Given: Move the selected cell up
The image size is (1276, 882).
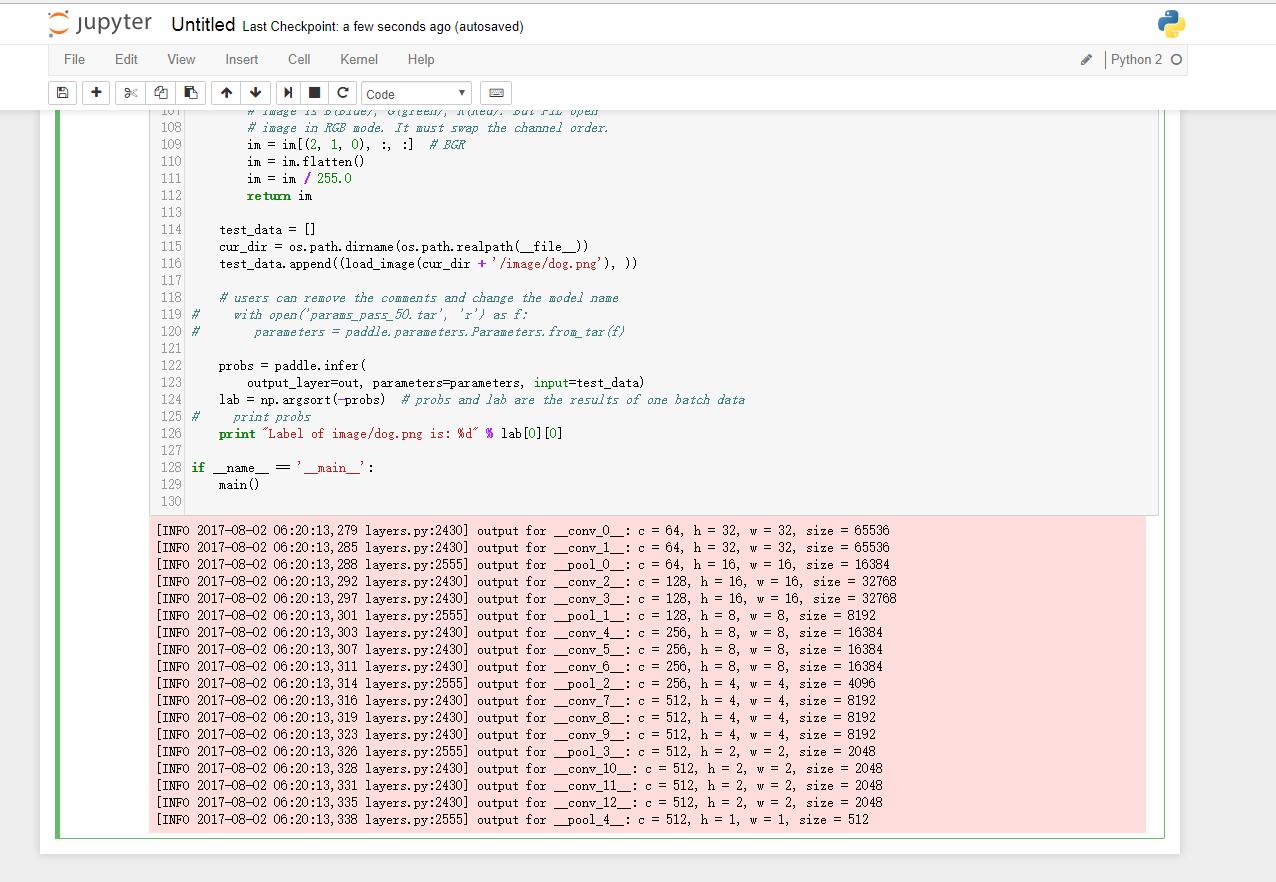Looking at the screenshot, I should 225,92.
